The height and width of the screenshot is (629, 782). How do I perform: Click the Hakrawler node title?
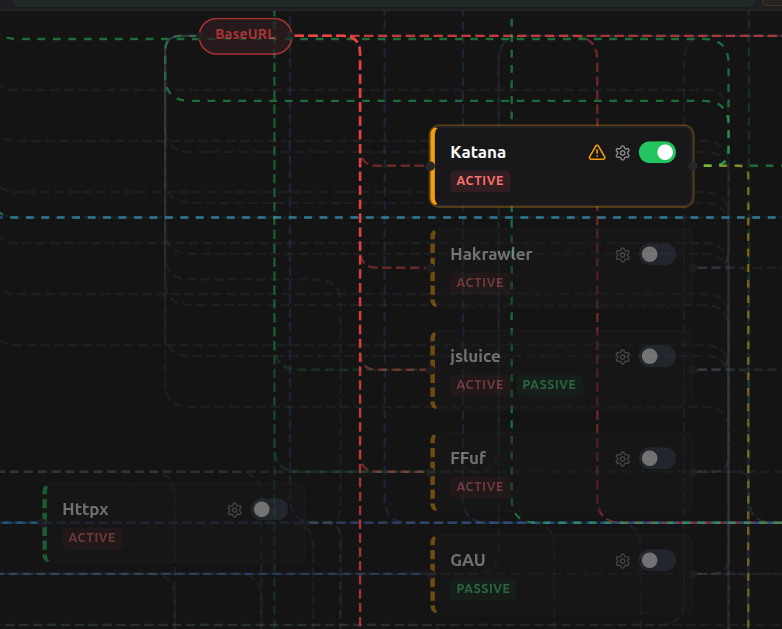click(x=491, y=254)
